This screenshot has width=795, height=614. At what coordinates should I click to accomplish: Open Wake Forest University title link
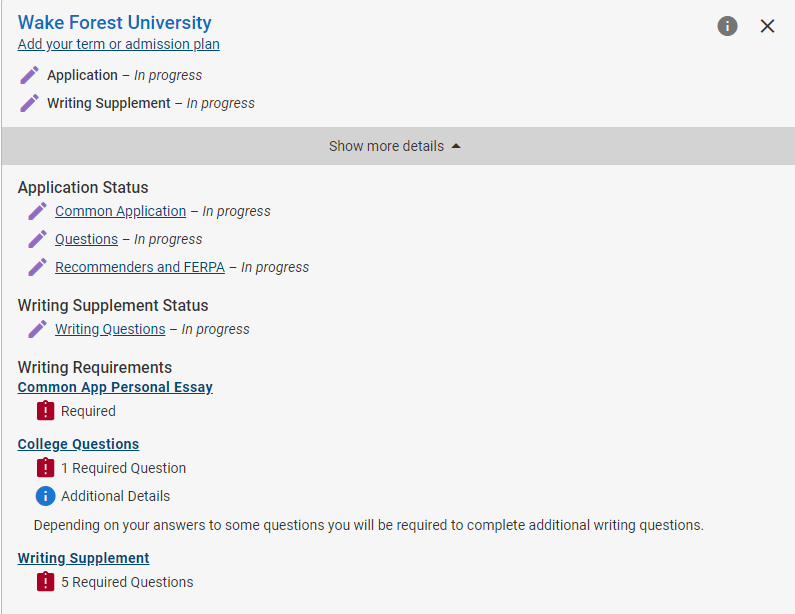(x=115, y=22)
